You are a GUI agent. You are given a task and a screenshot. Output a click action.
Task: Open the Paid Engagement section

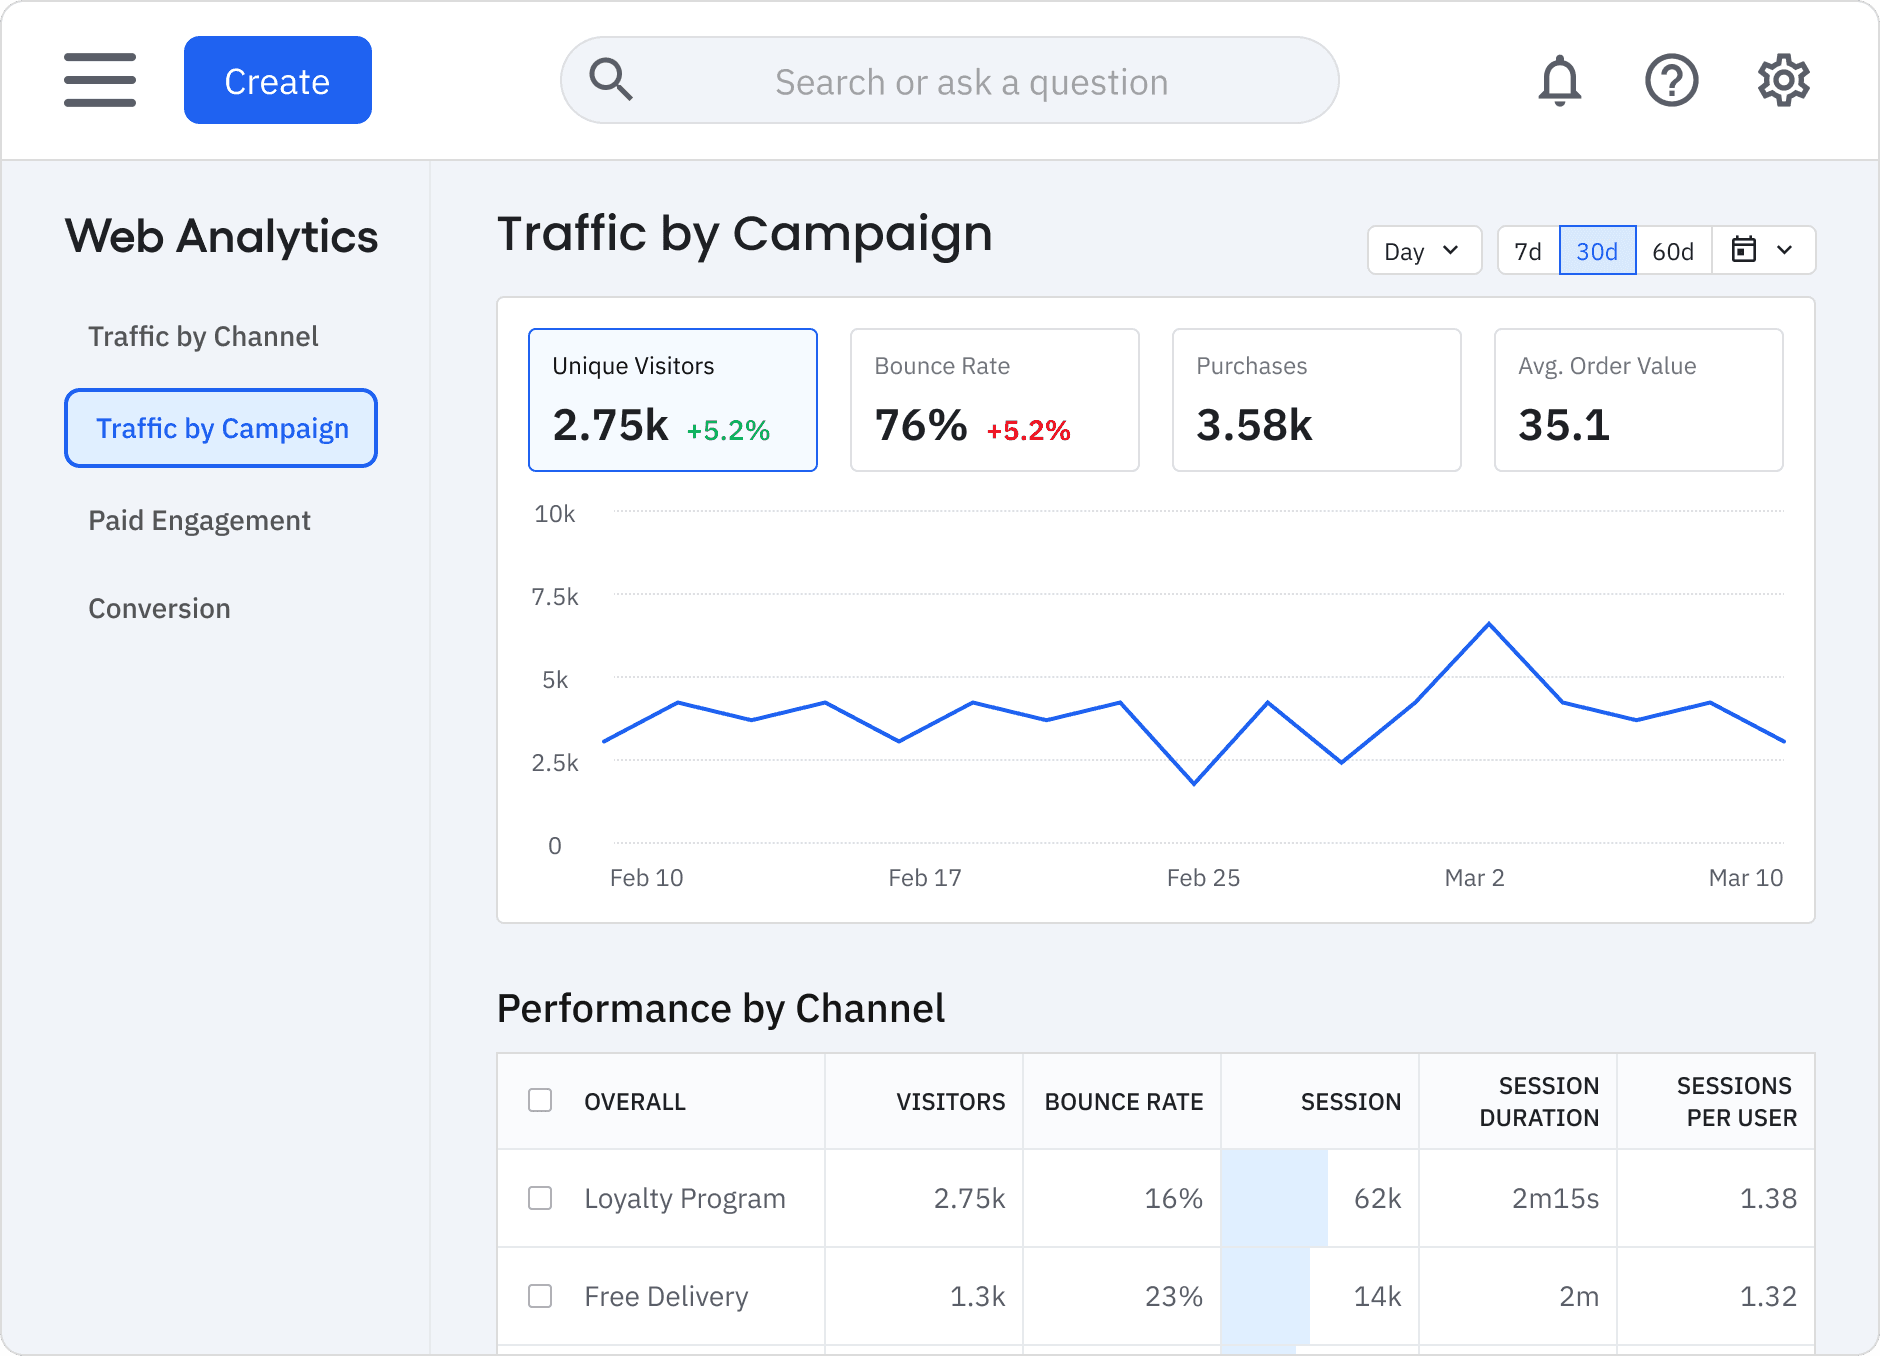point(199,520)
